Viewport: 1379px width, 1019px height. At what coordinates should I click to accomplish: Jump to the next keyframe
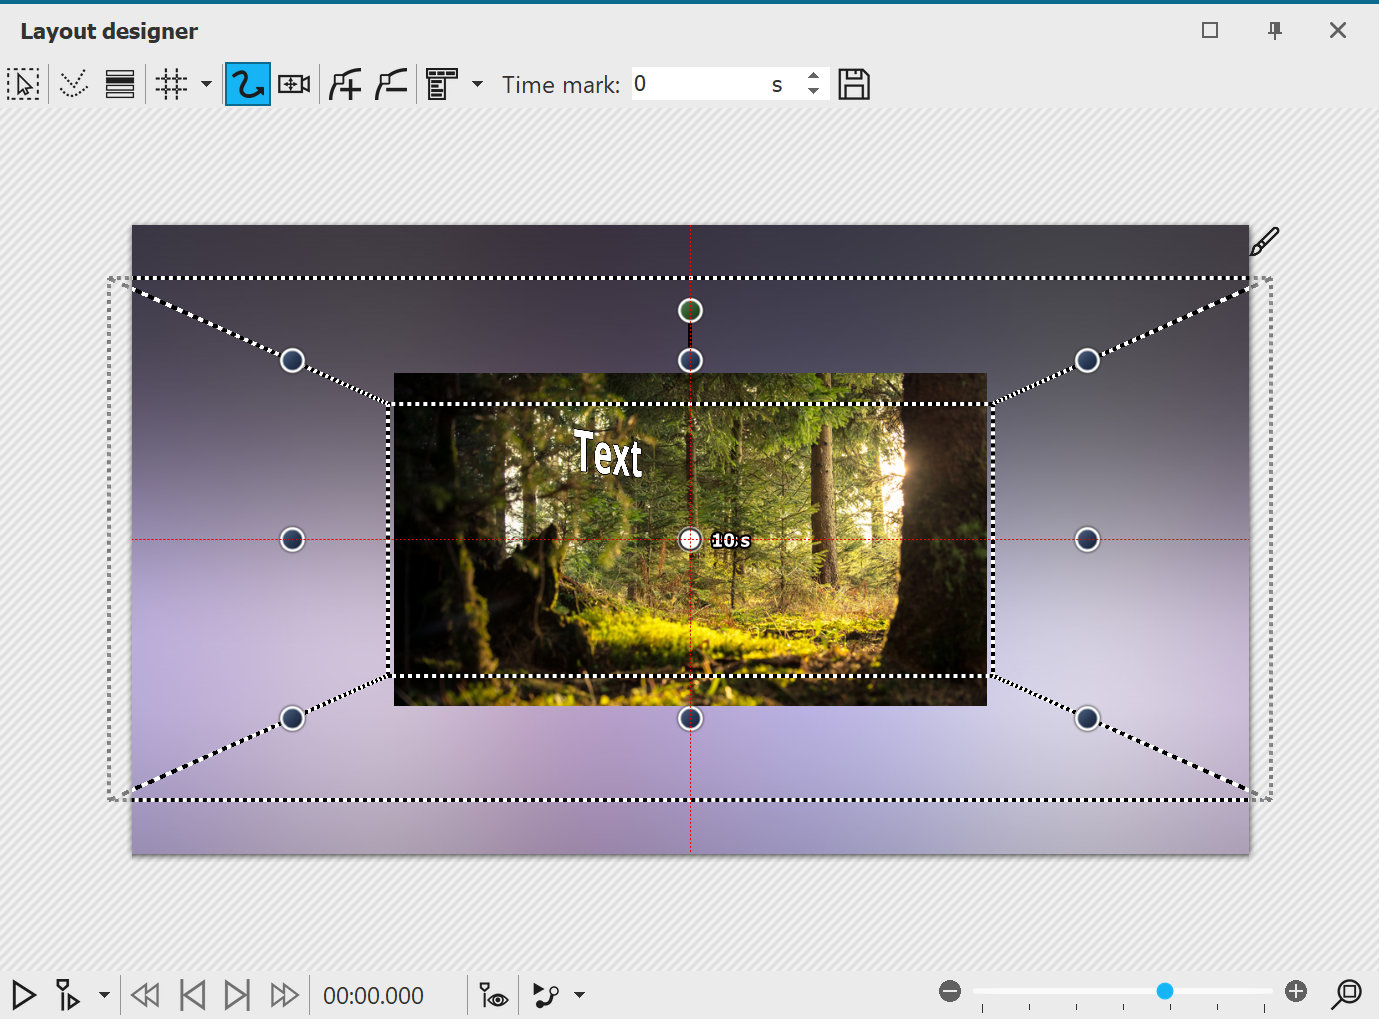[237, 995]
